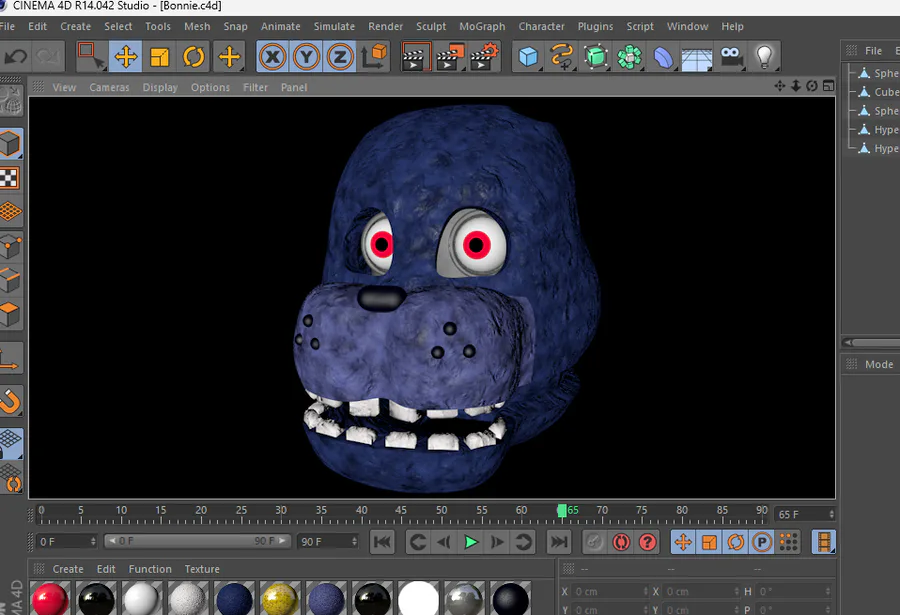Add a Camera object from the toolbar
The image size is (900, 615).
[731, 57]
